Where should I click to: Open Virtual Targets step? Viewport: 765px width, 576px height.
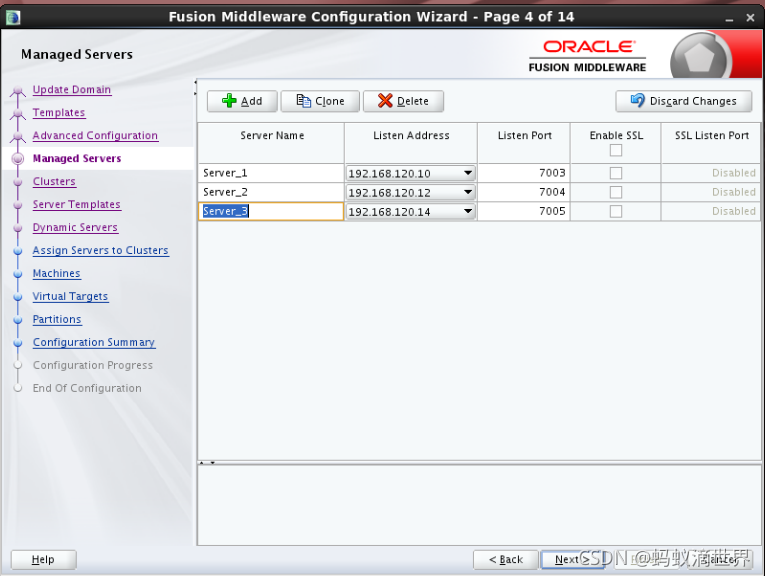pyautogui.click(x=70, y=296)
